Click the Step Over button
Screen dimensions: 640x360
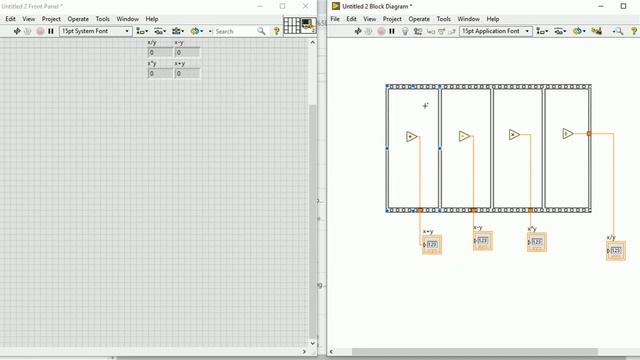click(x=441, y=31)
